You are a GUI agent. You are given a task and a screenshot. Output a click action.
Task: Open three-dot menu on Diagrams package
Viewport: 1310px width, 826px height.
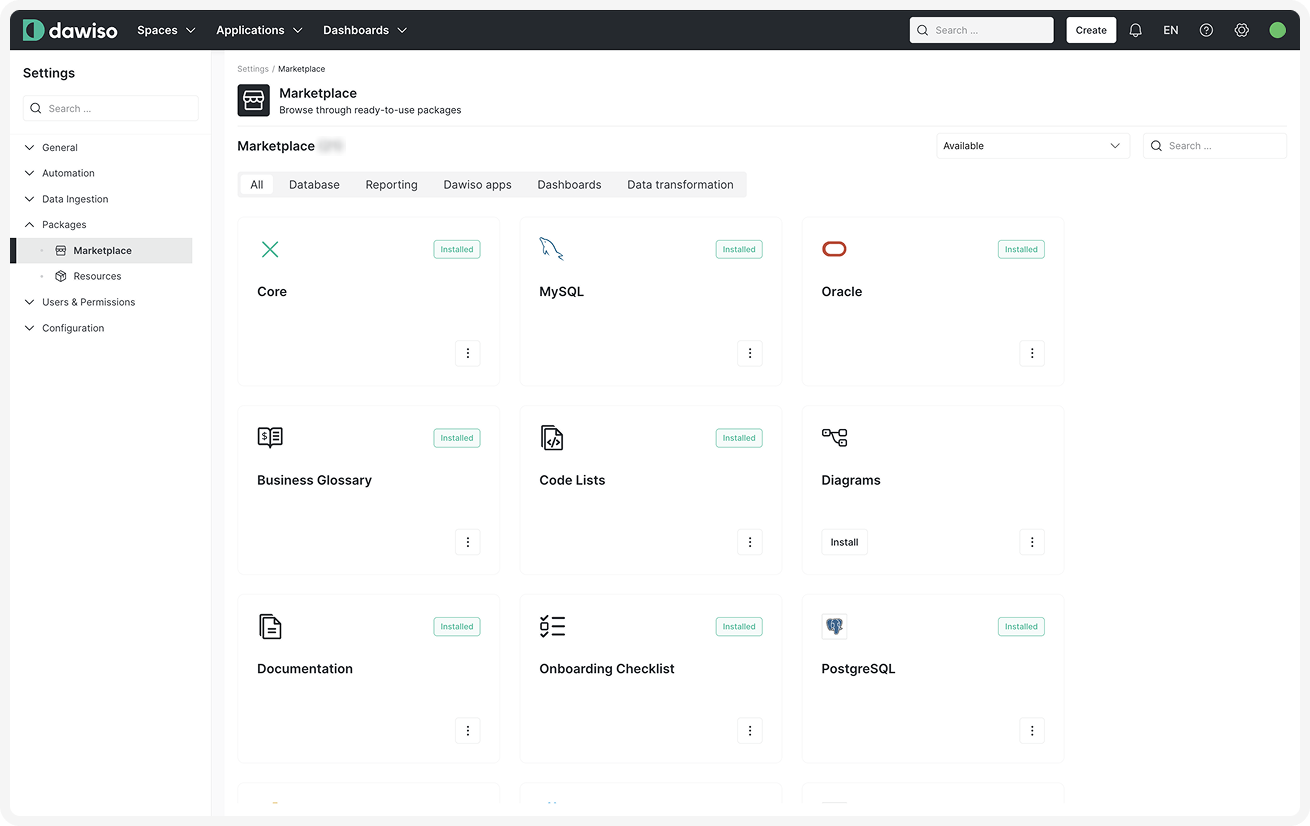tap(1032, 542)
